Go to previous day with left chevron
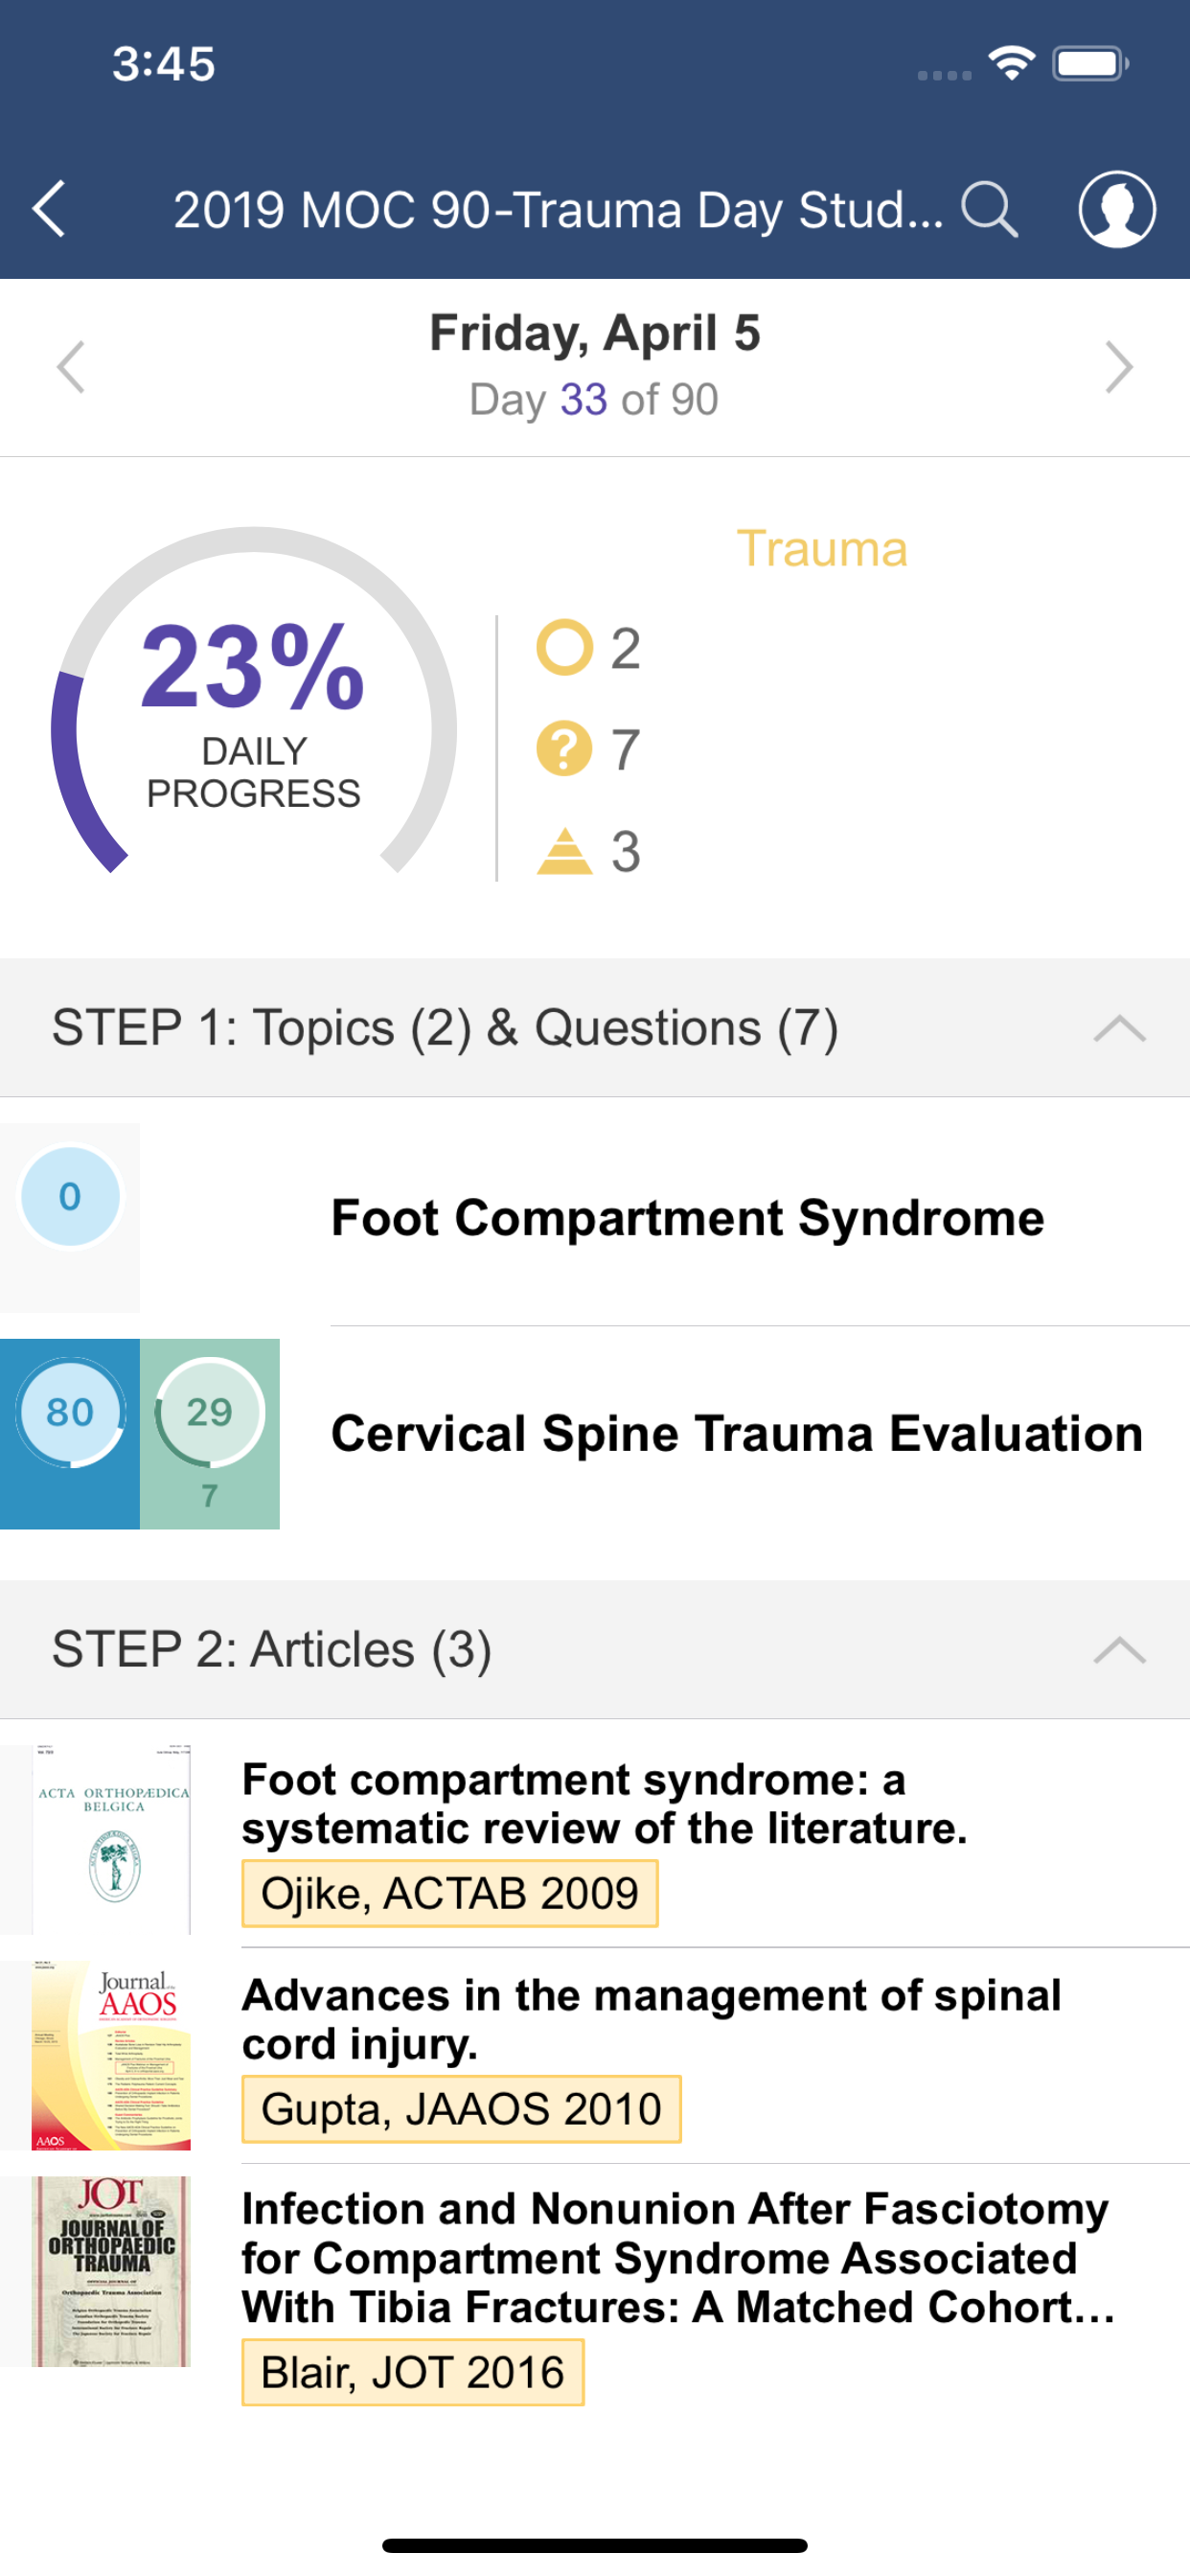The image size is (1190, 2576). point(71,367)
